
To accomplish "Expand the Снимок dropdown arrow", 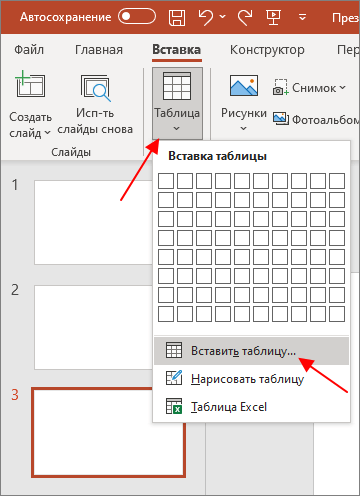I will pos(342,88).
